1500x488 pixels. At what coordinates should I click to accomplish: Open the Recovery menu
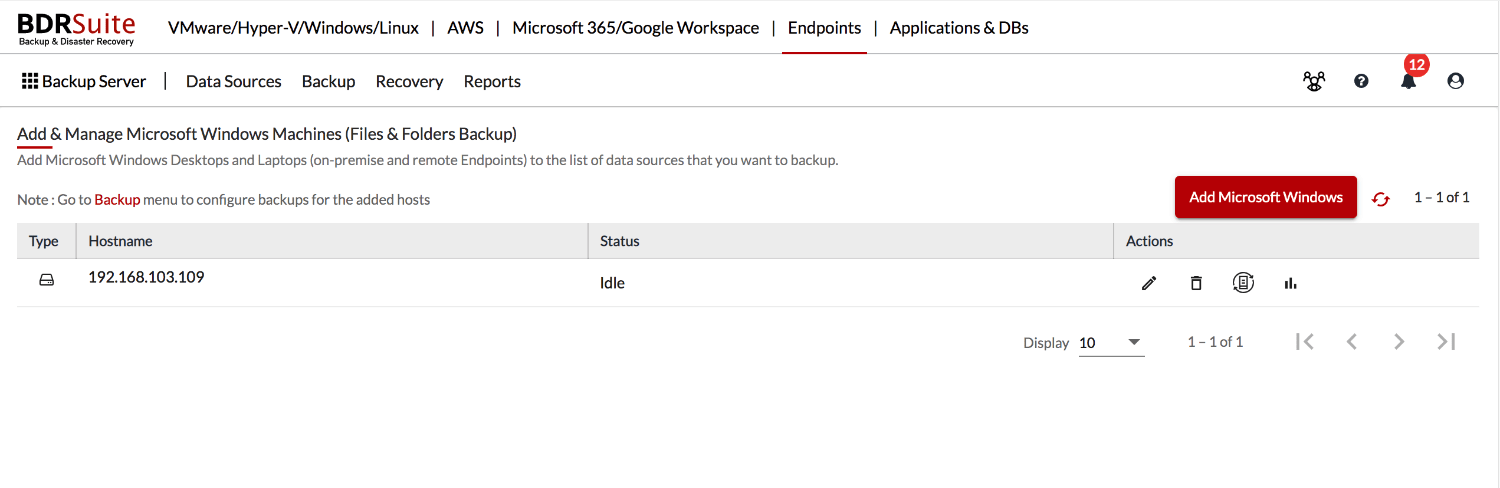click(409, 81)
